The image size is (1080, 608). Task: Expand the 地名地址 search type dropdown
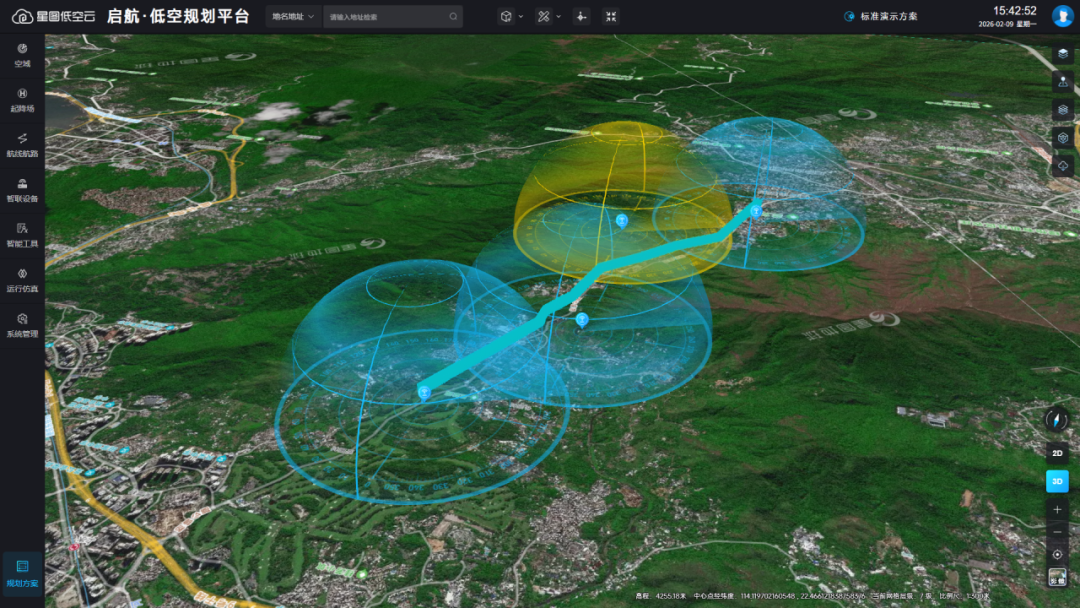click(x=293, y=16)
